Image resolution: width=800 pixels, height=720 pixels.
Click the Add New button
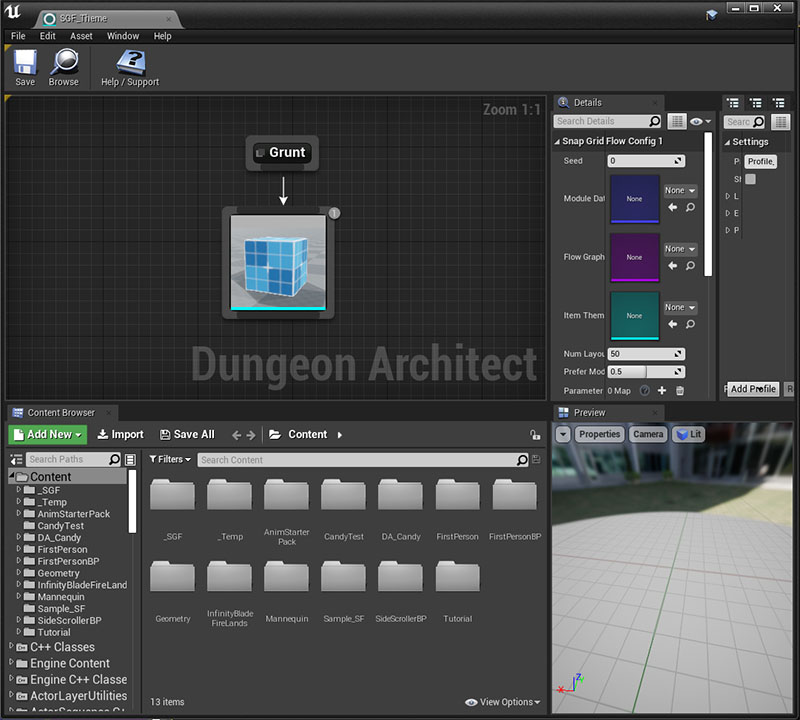click(47, 434)
